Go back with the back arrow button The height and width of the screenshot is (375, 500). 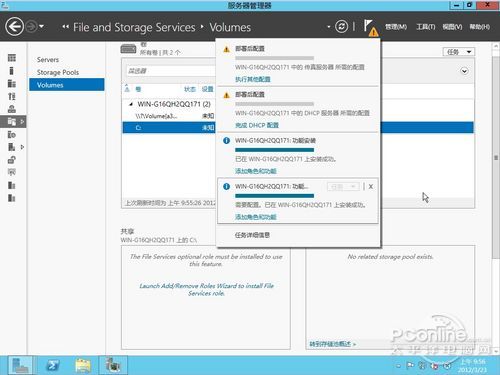14,27
